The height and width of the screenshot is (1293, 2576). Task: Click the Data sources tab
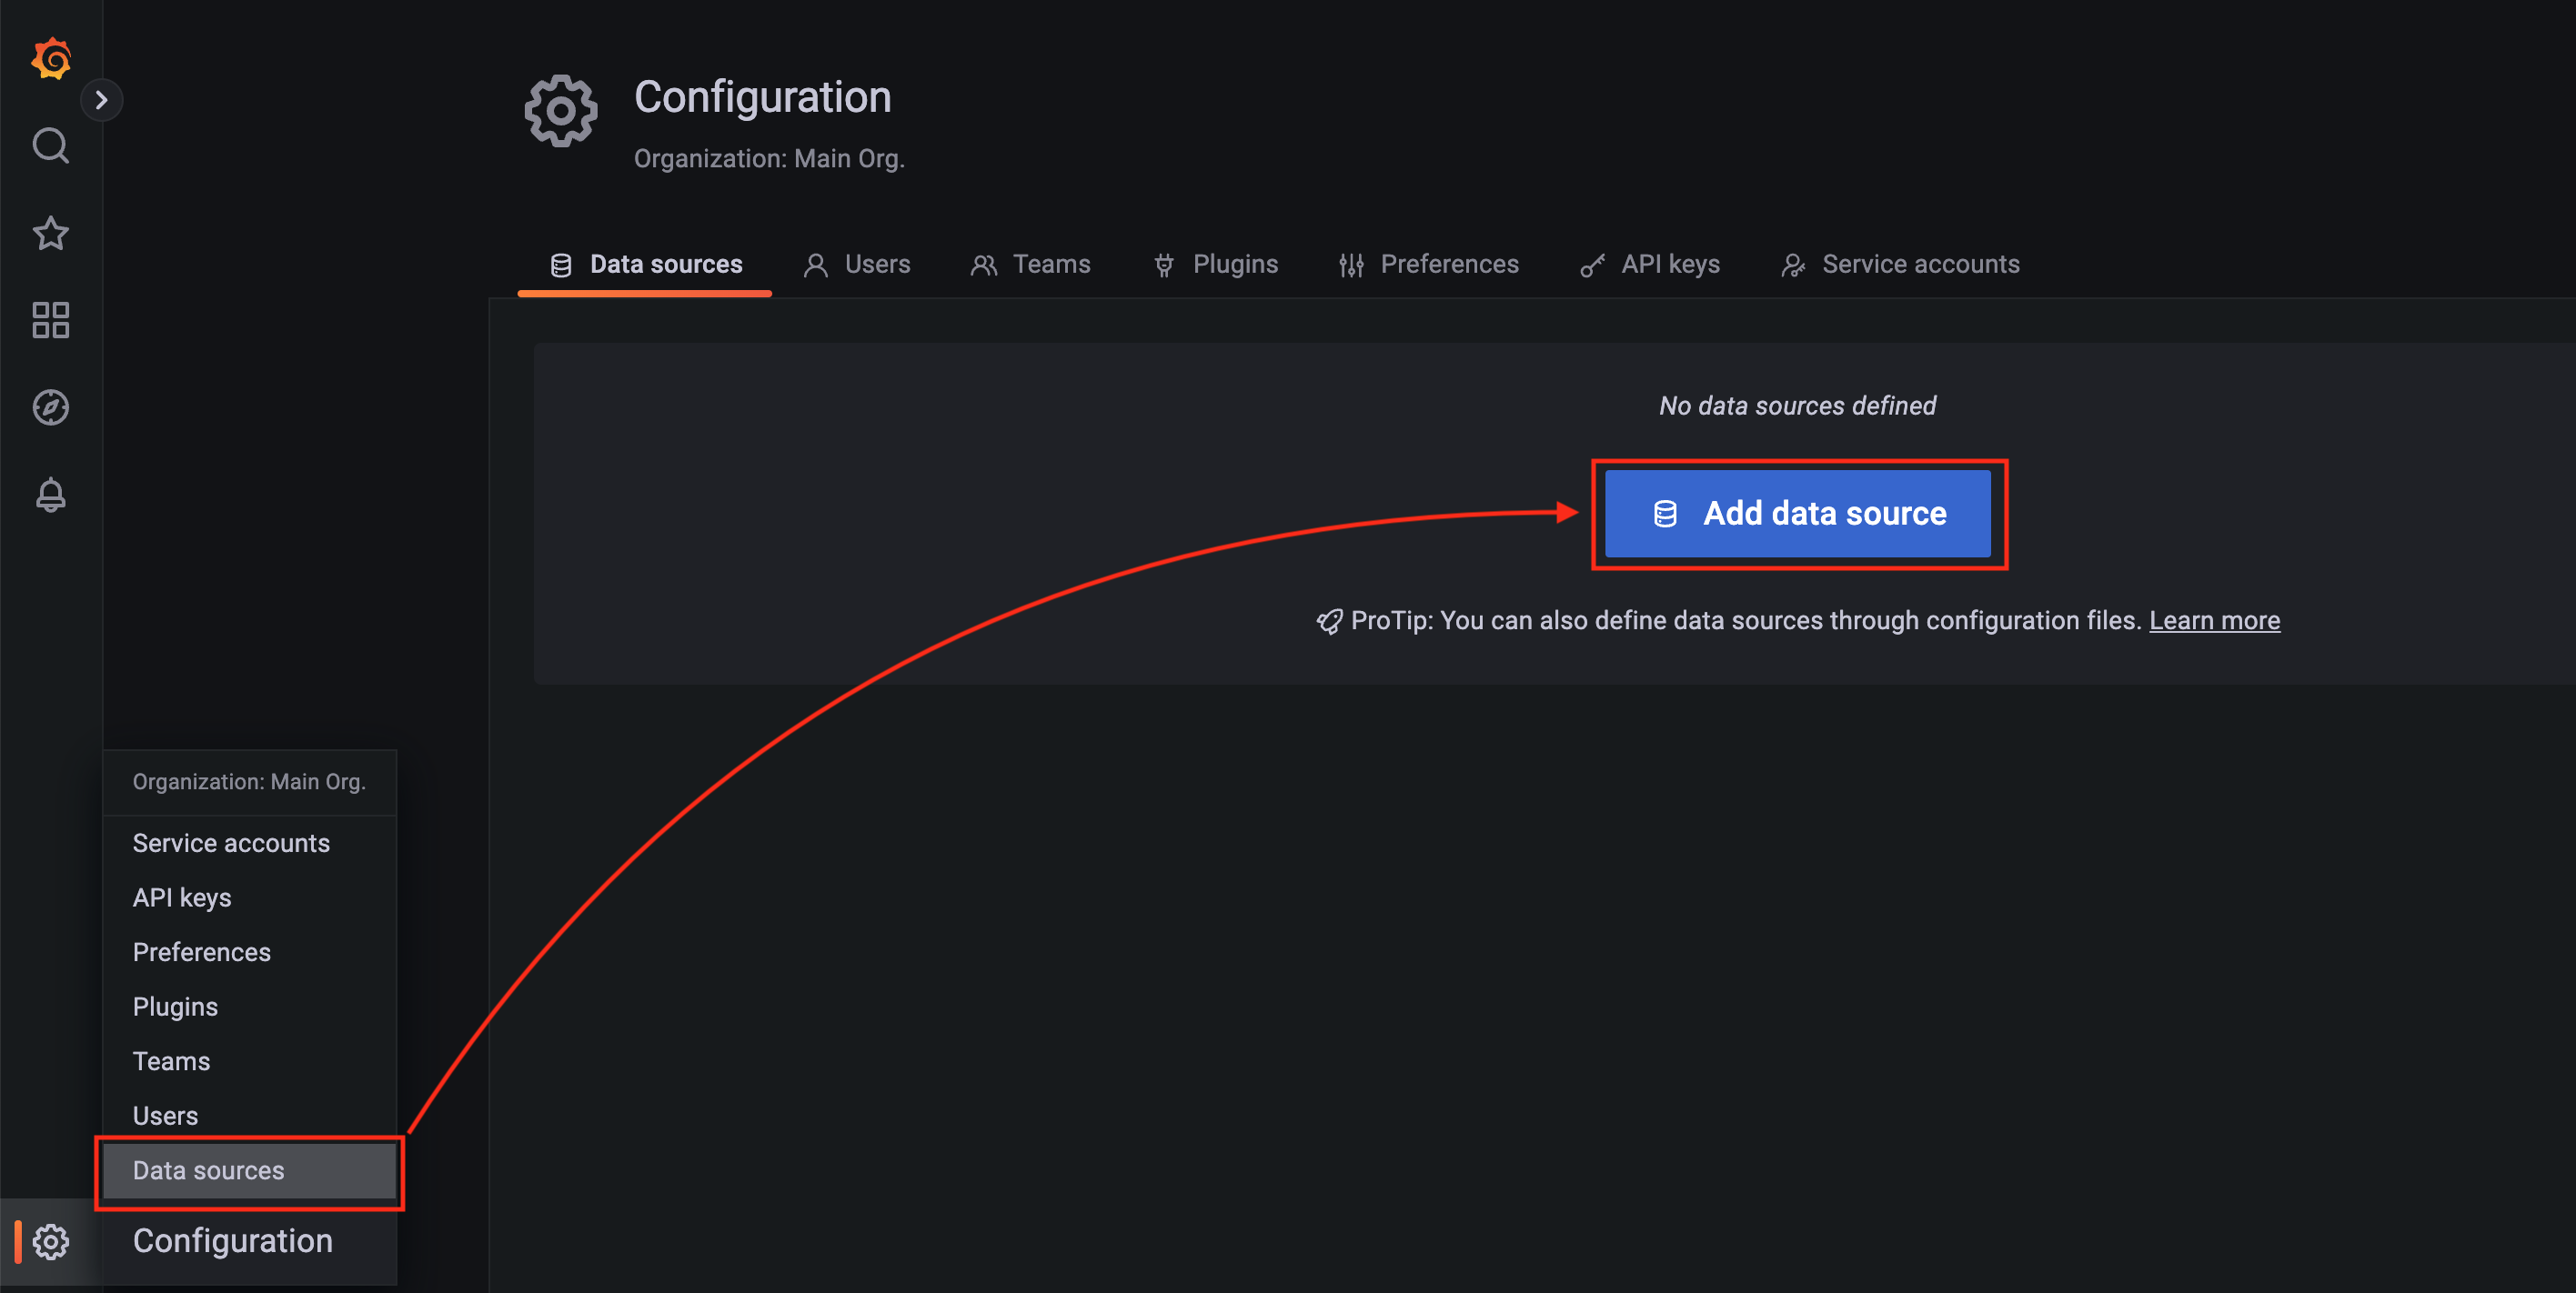pos(645,264)
